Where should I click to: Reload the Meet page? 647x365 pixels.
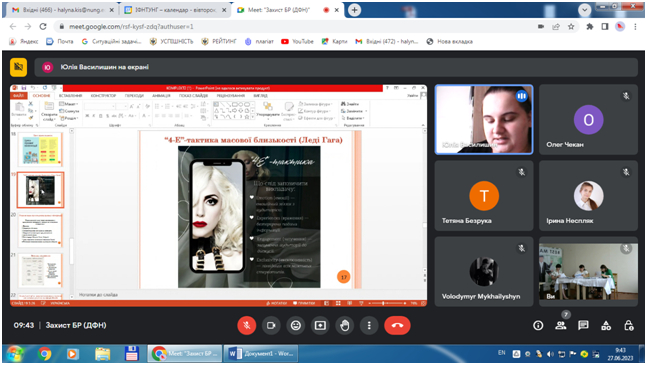click(x=43, y=26)
